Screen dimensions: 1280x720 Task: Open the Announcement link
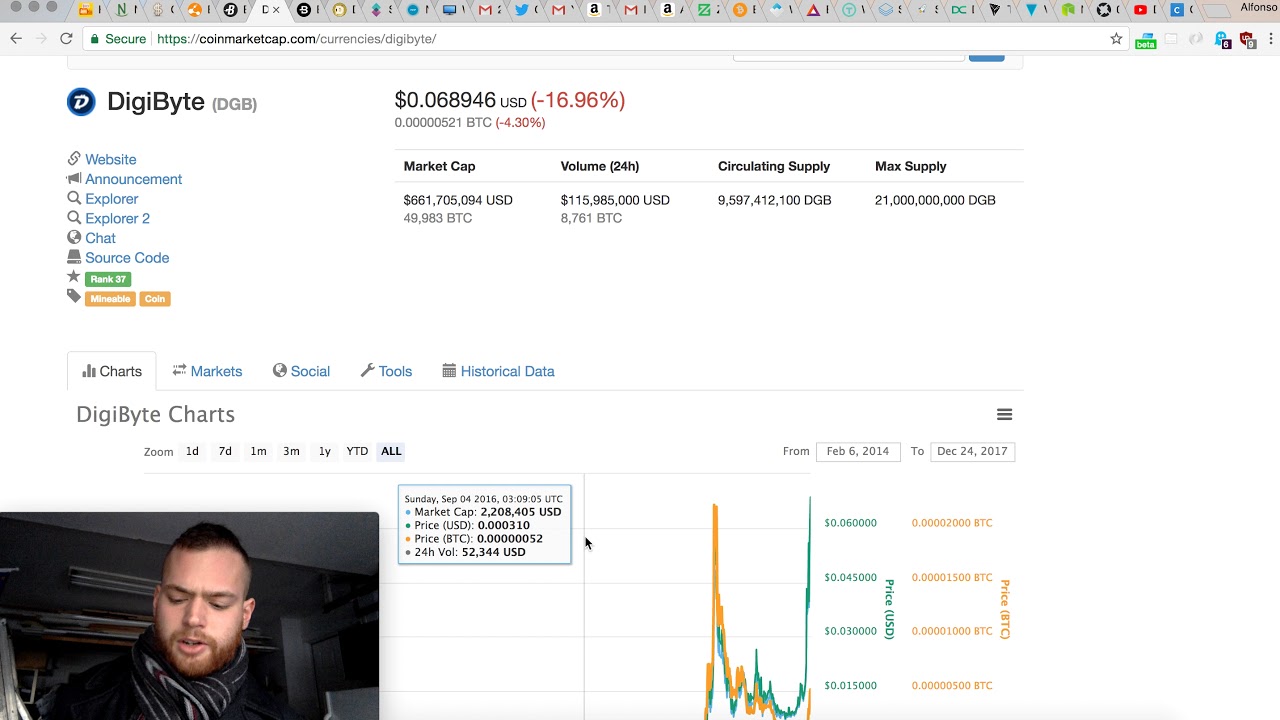click(x=133, y=179)
